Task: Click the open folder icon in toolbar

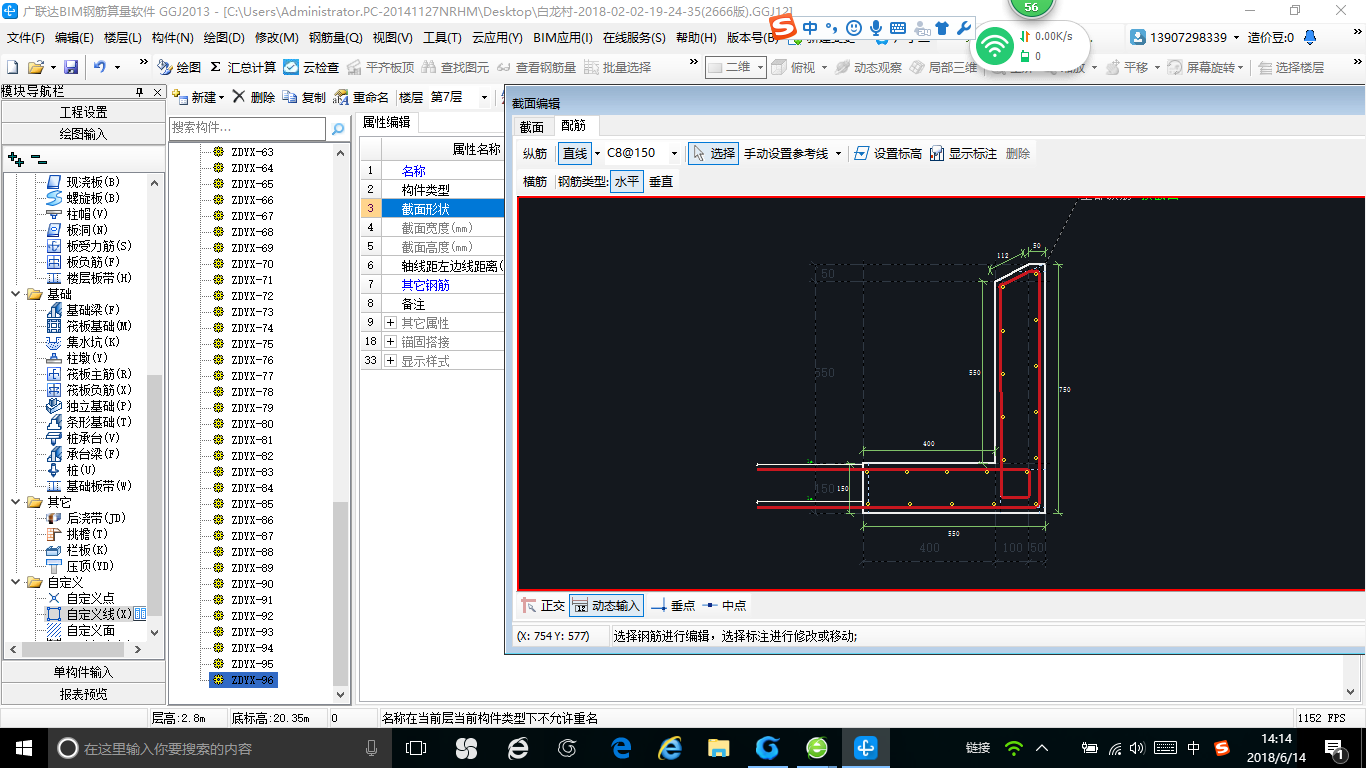Action: (x=35, y=67)
